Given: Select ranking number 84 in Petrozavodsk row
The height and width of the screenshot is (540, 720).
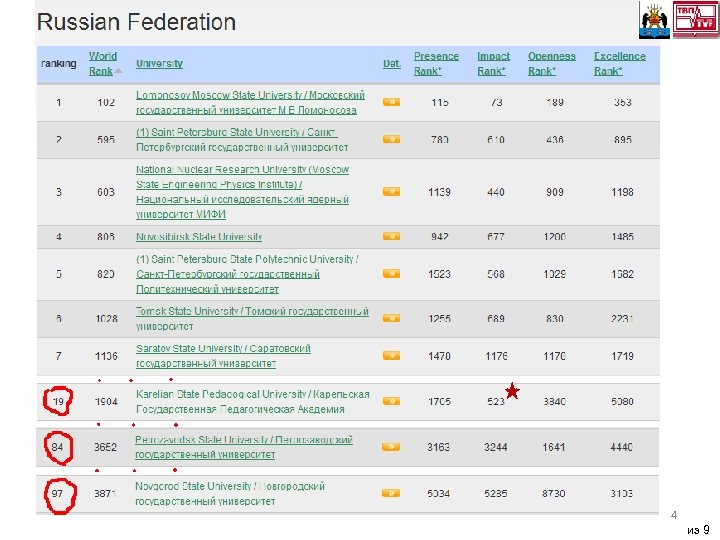Looking at the screenshot, I should [57, 447].
